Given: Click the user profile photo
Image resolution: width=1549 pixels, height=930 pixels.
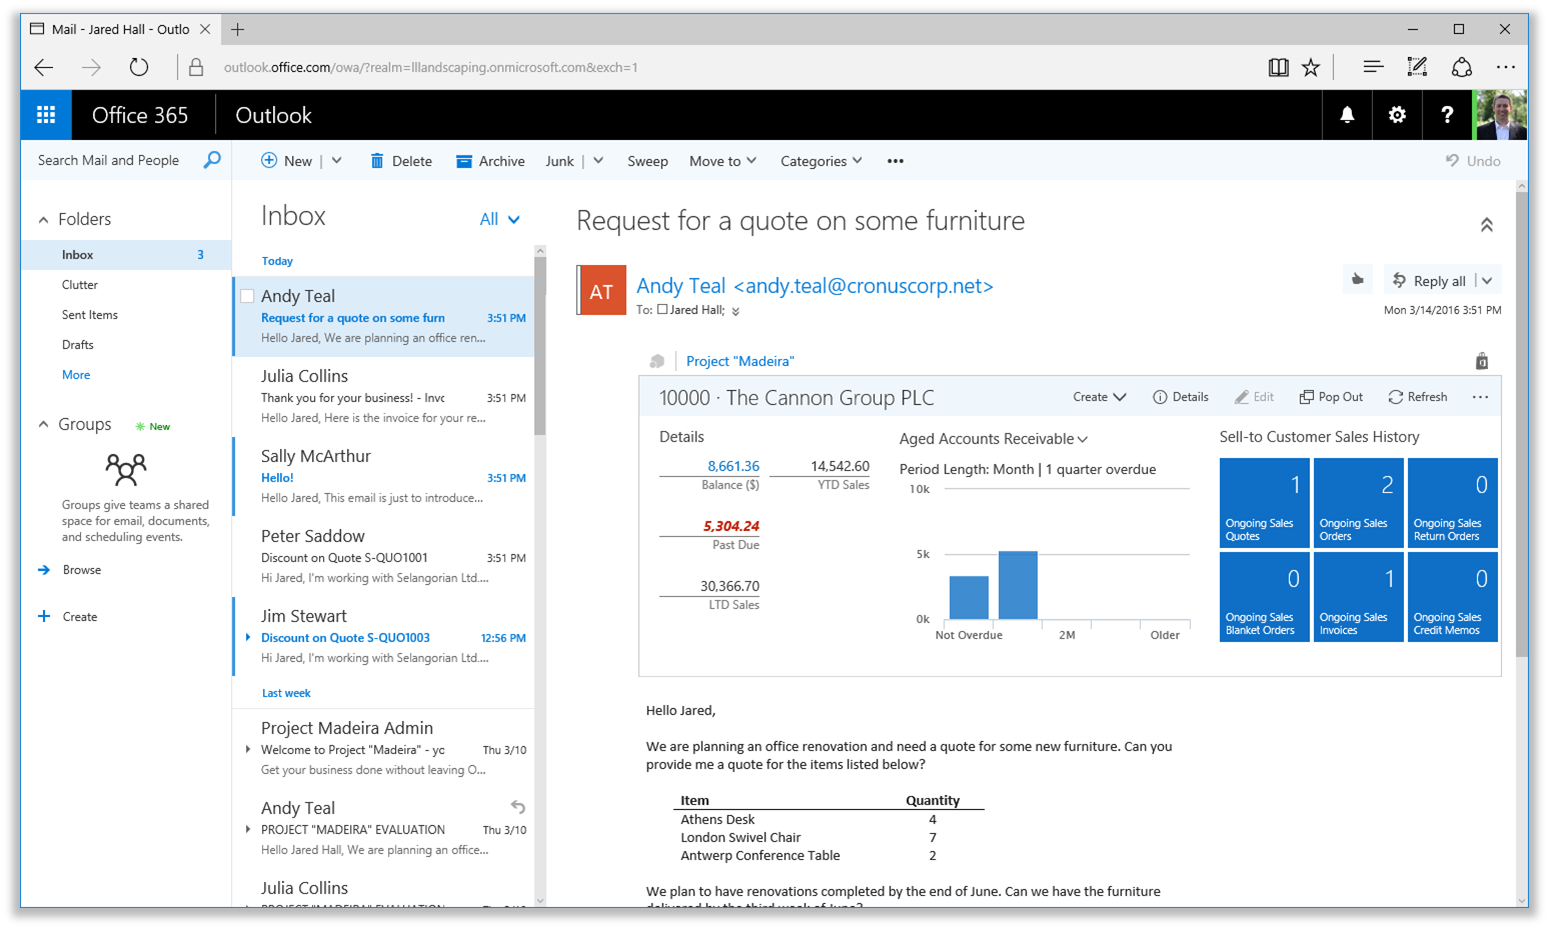Looking at the screenshot, I should pos(1501,115).
